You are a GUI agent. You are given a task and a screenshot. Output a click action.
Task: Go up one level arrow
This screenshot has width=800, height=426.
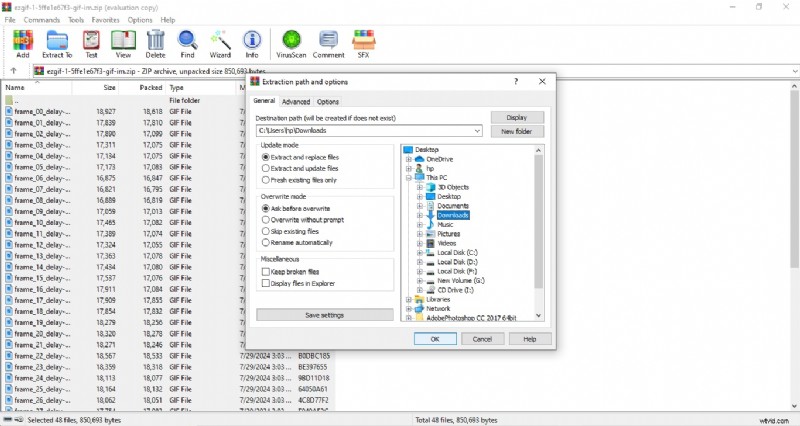pos(14,71)
